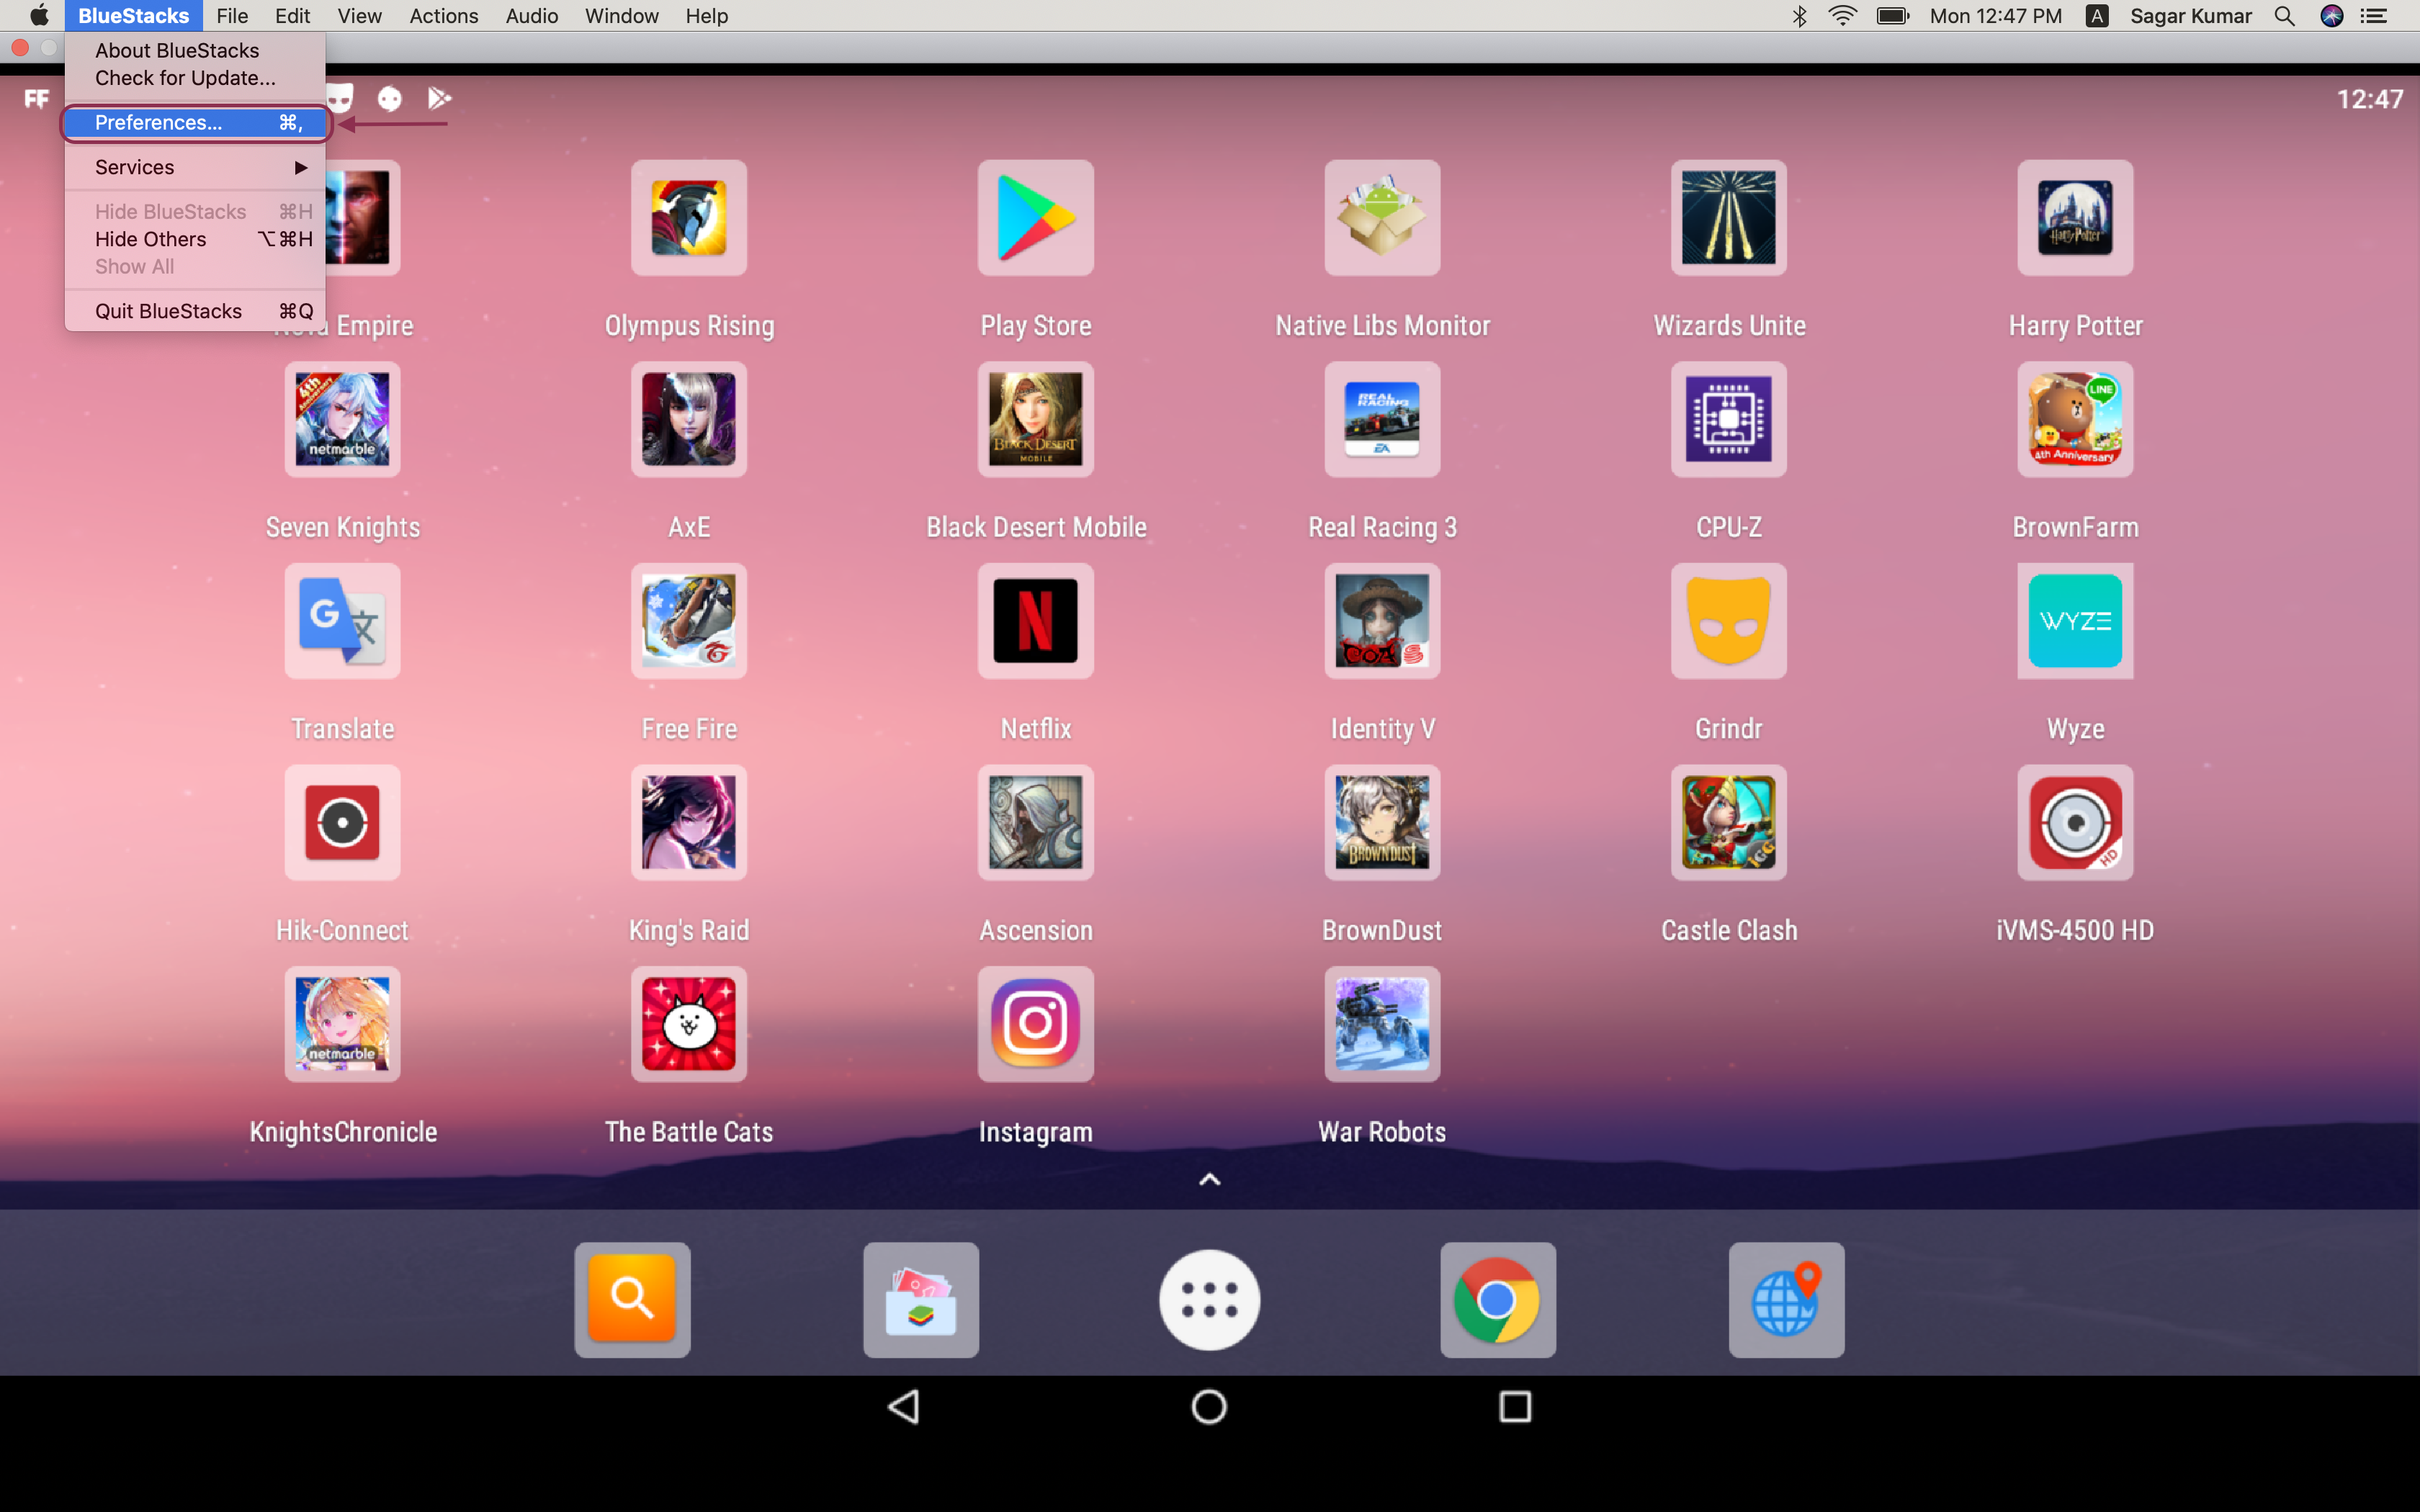This screenshot has width=2420, height=1512.
Task: Expand Services submenu arrow
Action: click(301, 167)
